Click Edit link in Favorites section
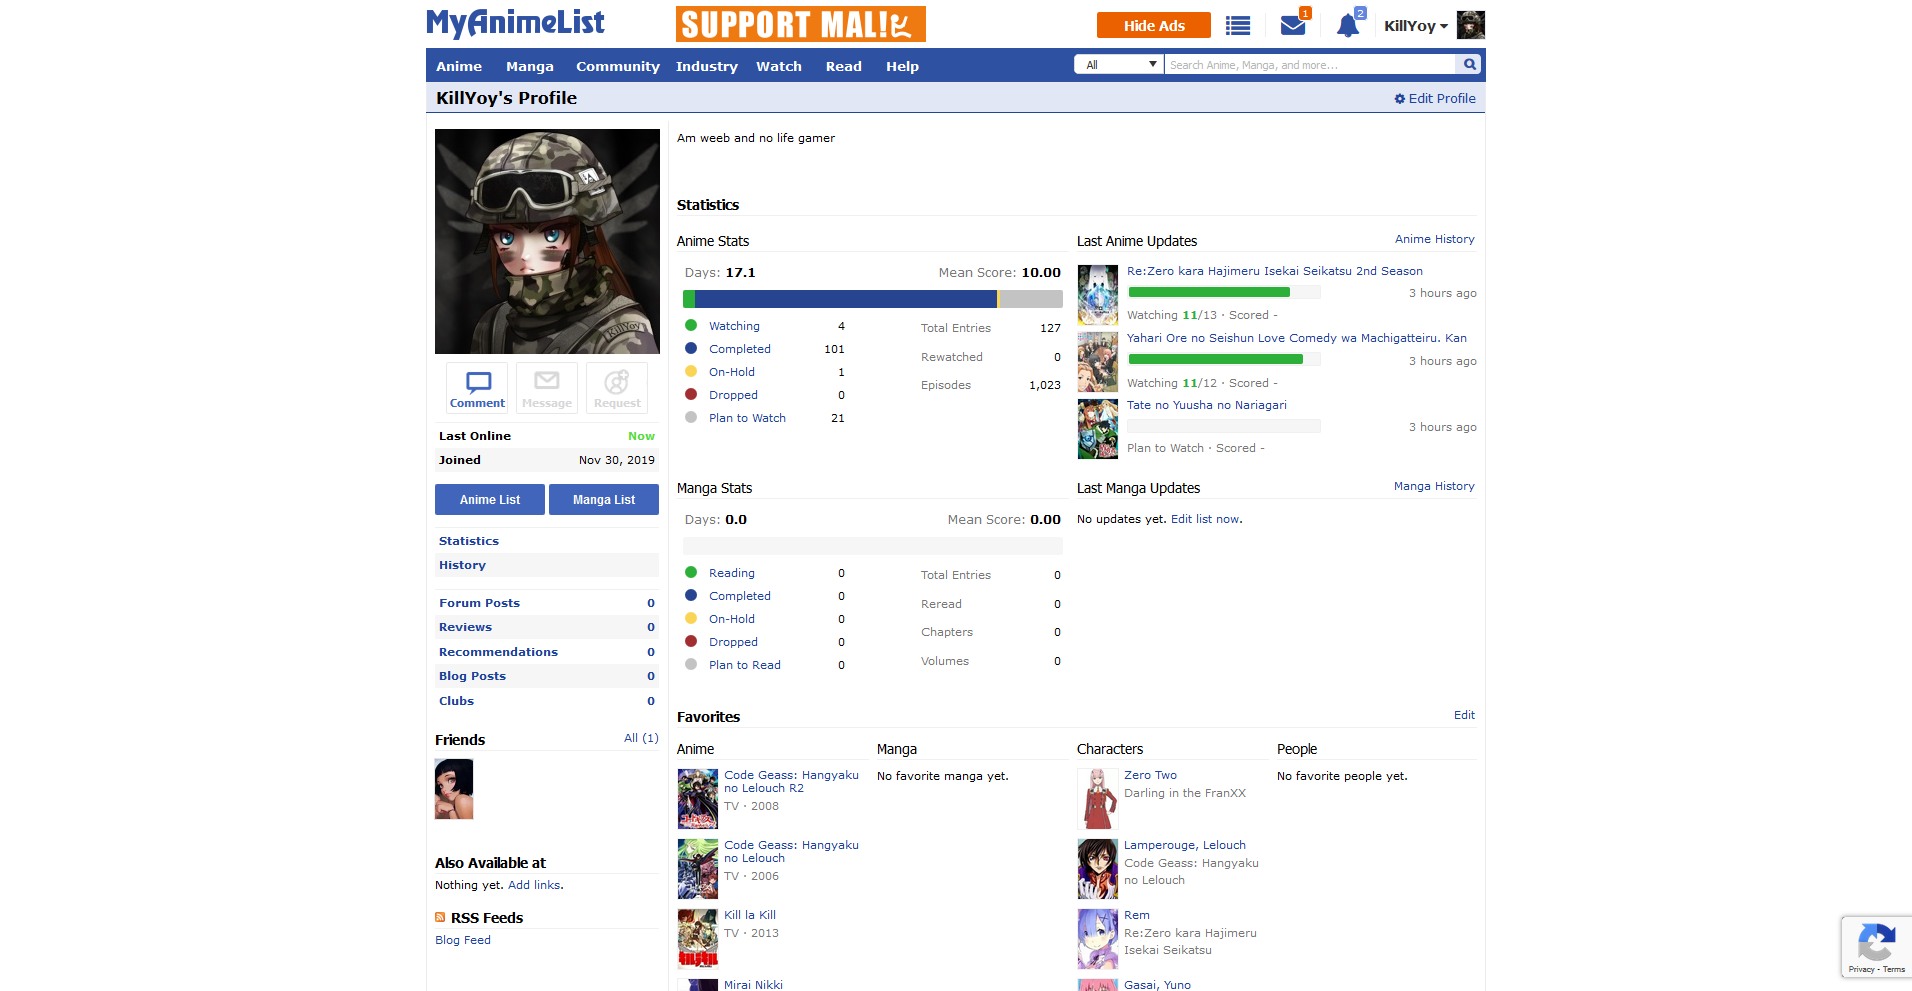Screen dimensions: 1912x991 click(x=1464, y=715)
